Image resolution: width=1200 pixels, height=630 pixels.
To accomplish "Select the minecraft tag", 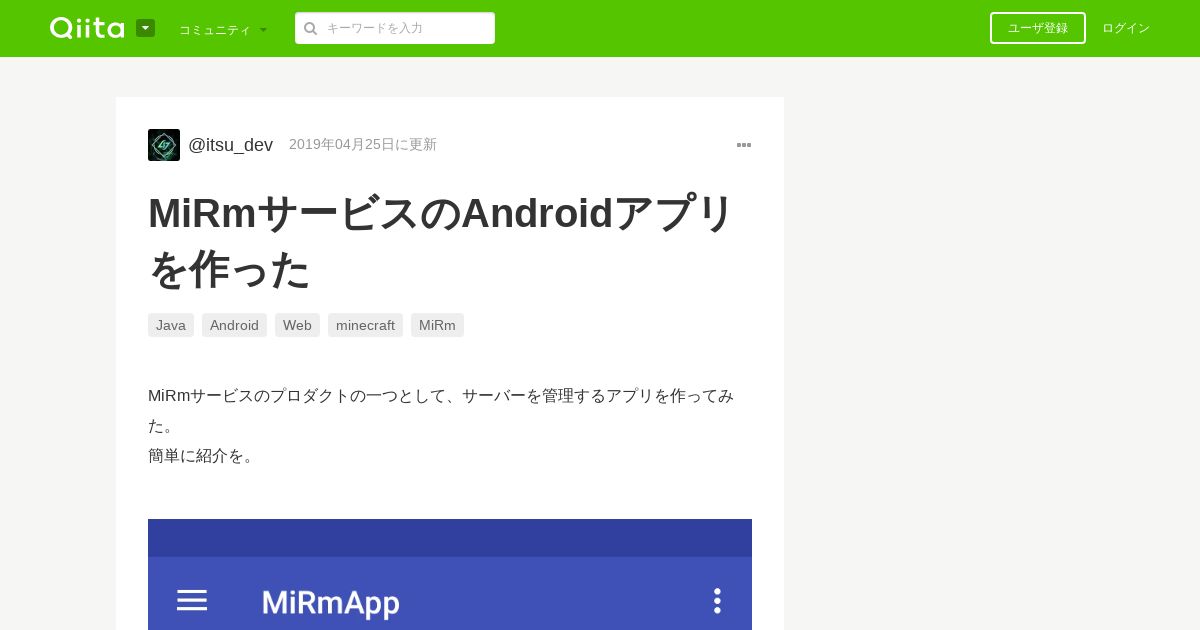I will point(365,325).
